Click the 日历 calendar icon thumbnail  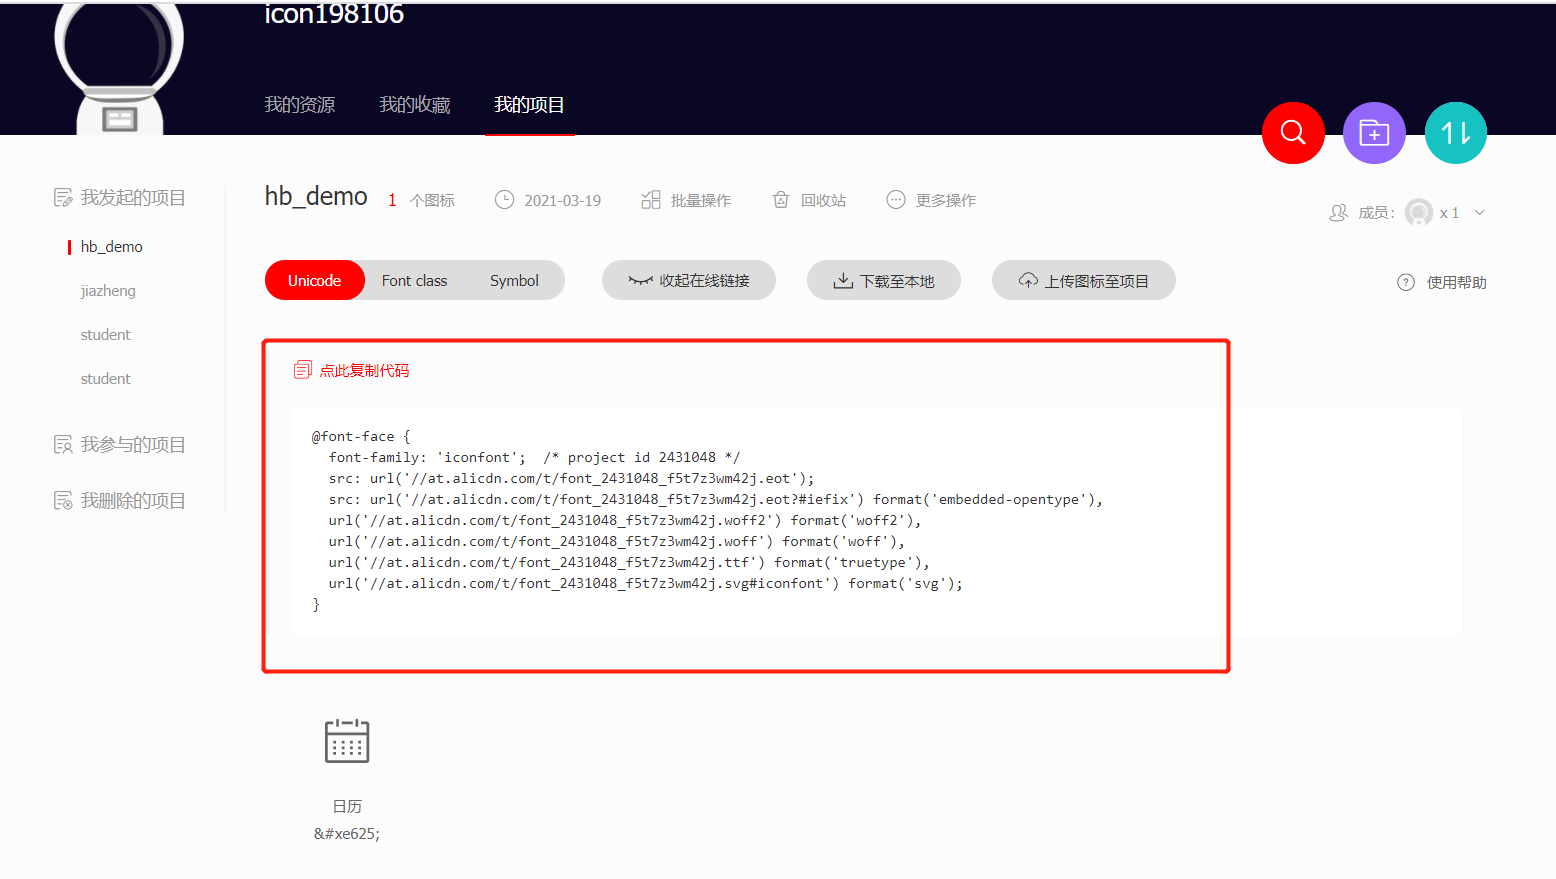pyautogui.click(x=347, y=740)
